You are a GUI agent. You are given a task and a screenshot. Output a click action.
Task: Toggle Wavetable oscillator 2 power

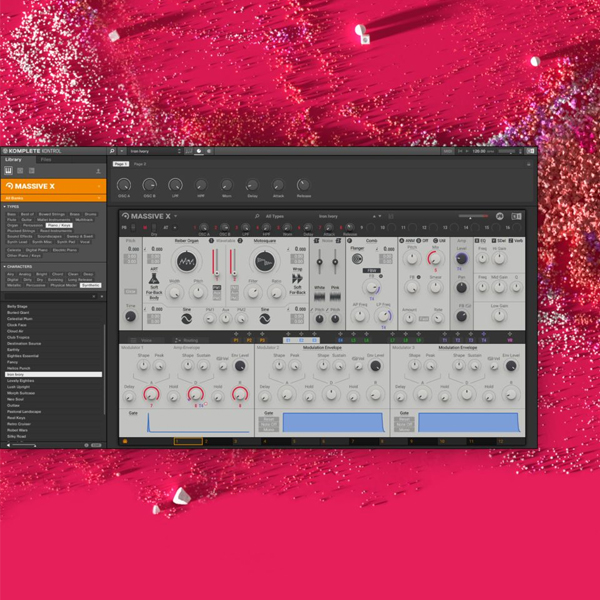pyautogui.click(x=240, y=241)
